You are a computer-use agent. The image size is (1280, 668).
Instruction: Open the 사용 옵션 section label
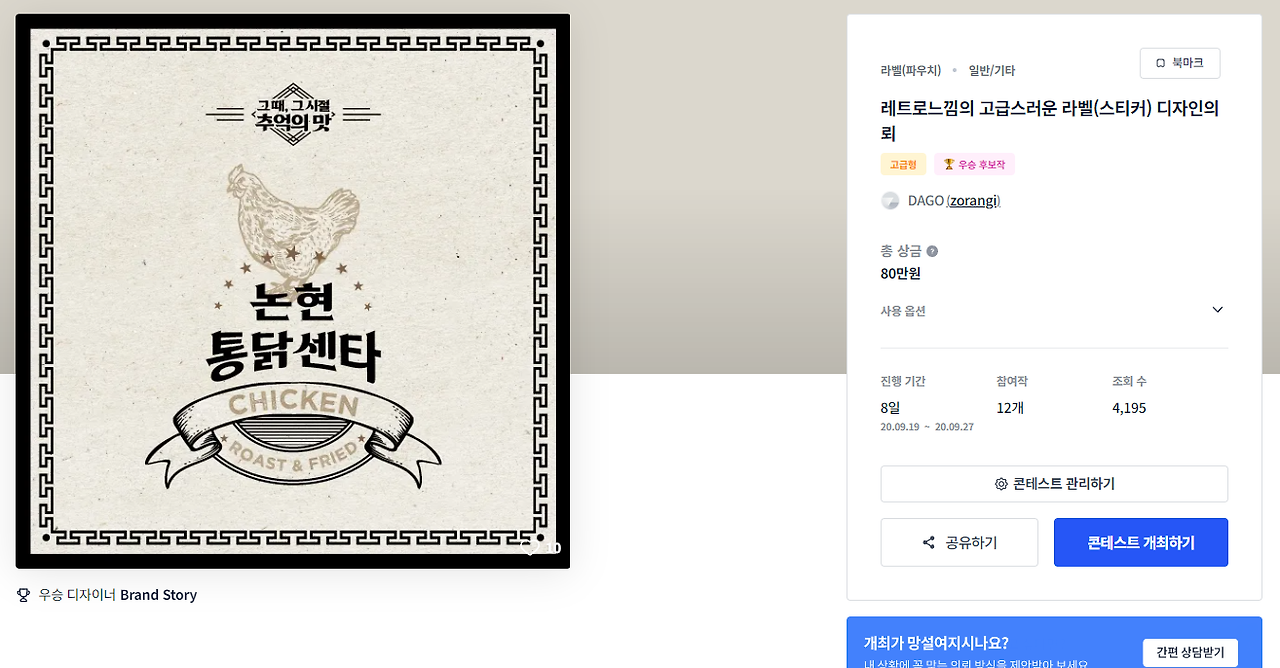[903, 311]
